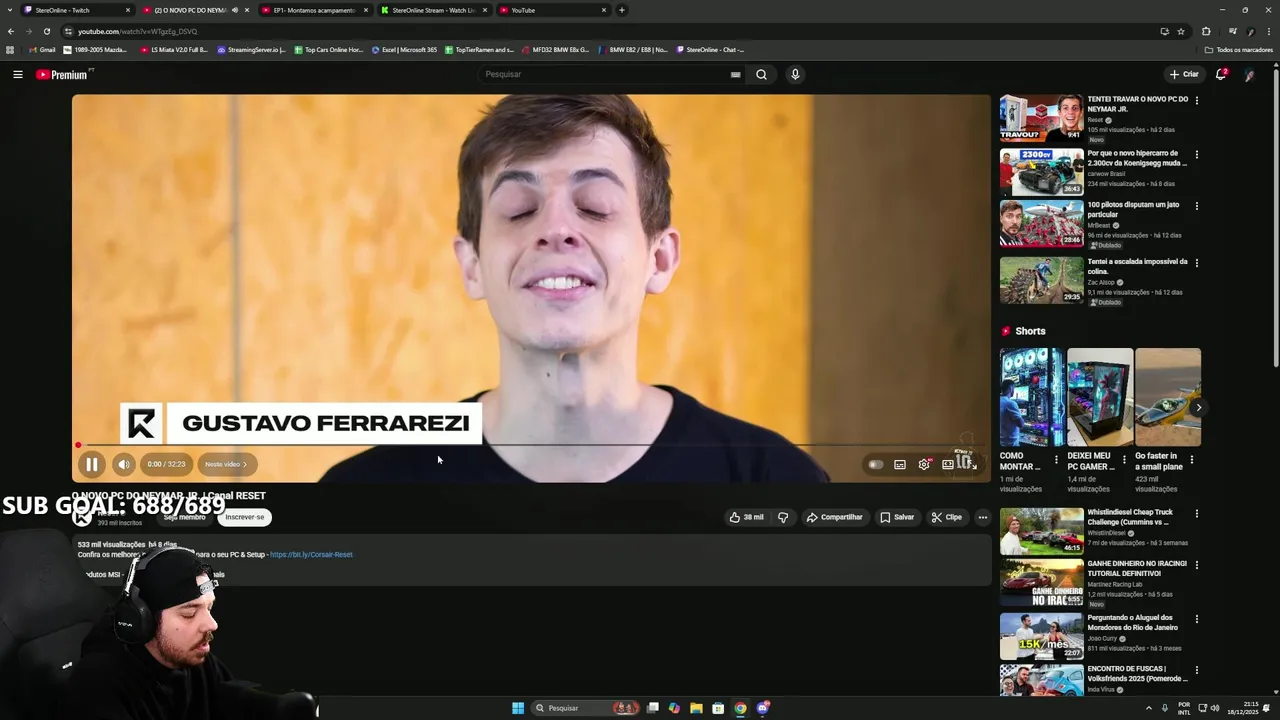Open 'TENTEI TRAVAR O NOVO PC' video thumbnail

[x=1041, y=118]
